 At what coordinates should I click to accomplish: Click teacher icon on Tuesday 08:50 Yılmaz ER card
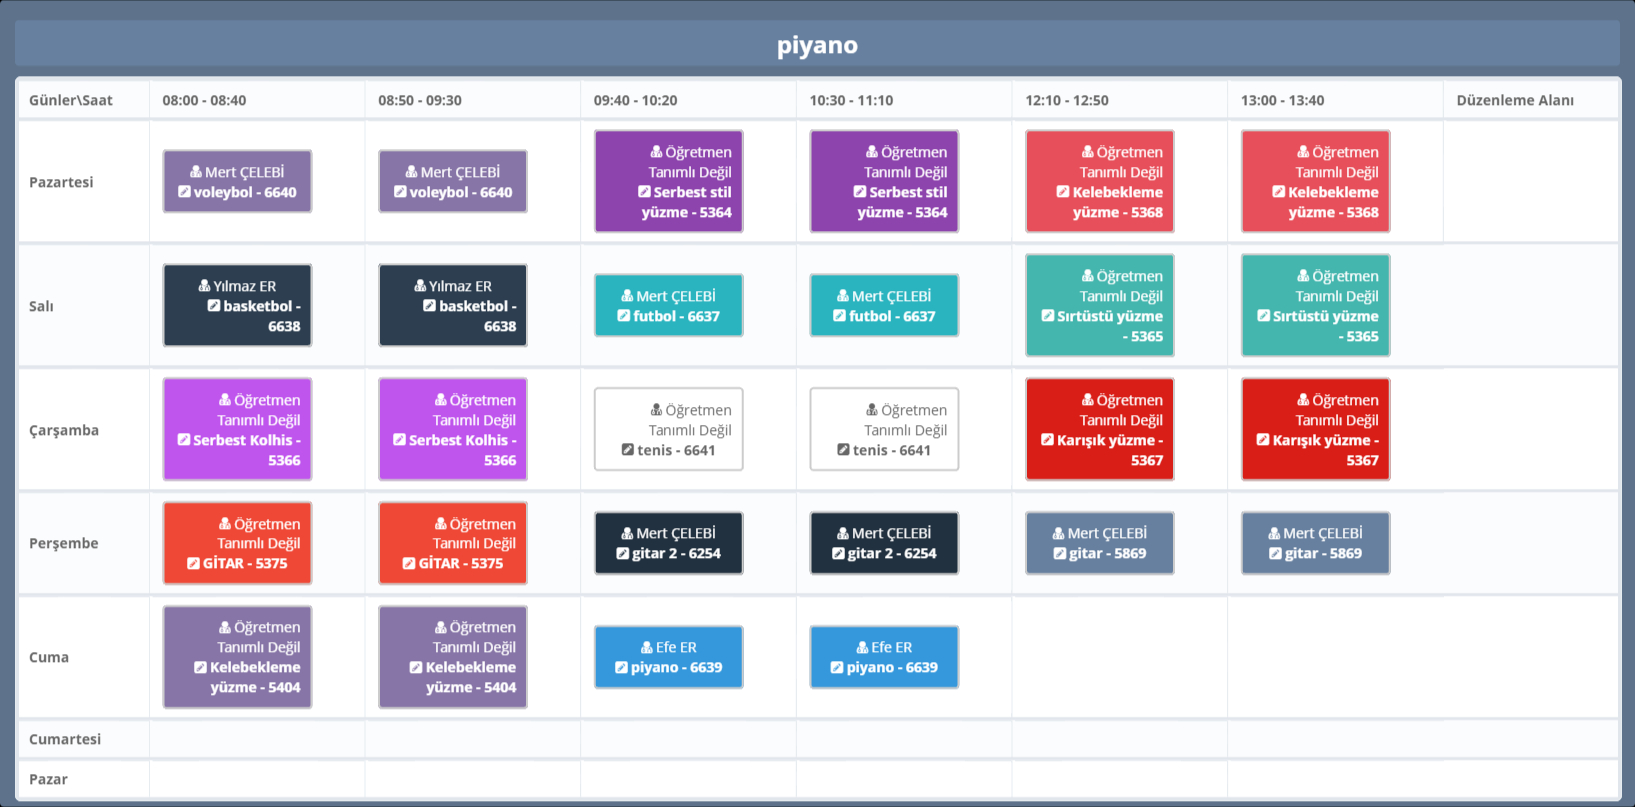420,286
